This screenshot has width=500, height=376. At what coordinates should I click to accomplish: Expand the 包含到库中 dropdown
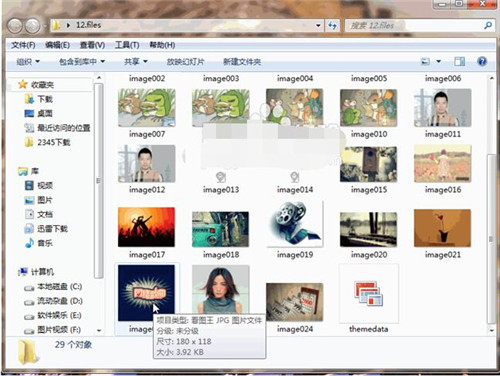[x=82, y=62]
